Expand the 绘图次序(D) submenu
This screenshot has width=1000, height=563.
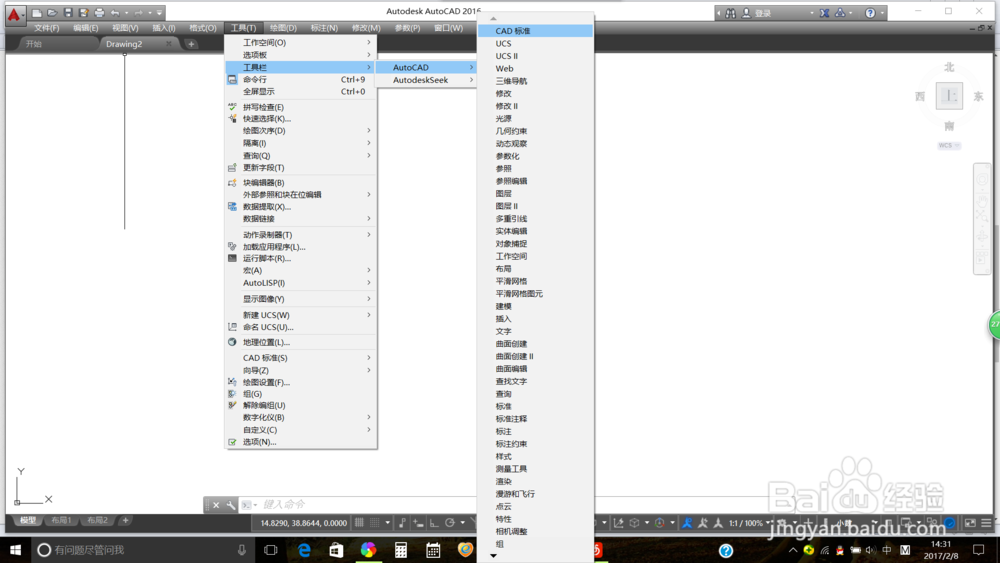(300, 131)
